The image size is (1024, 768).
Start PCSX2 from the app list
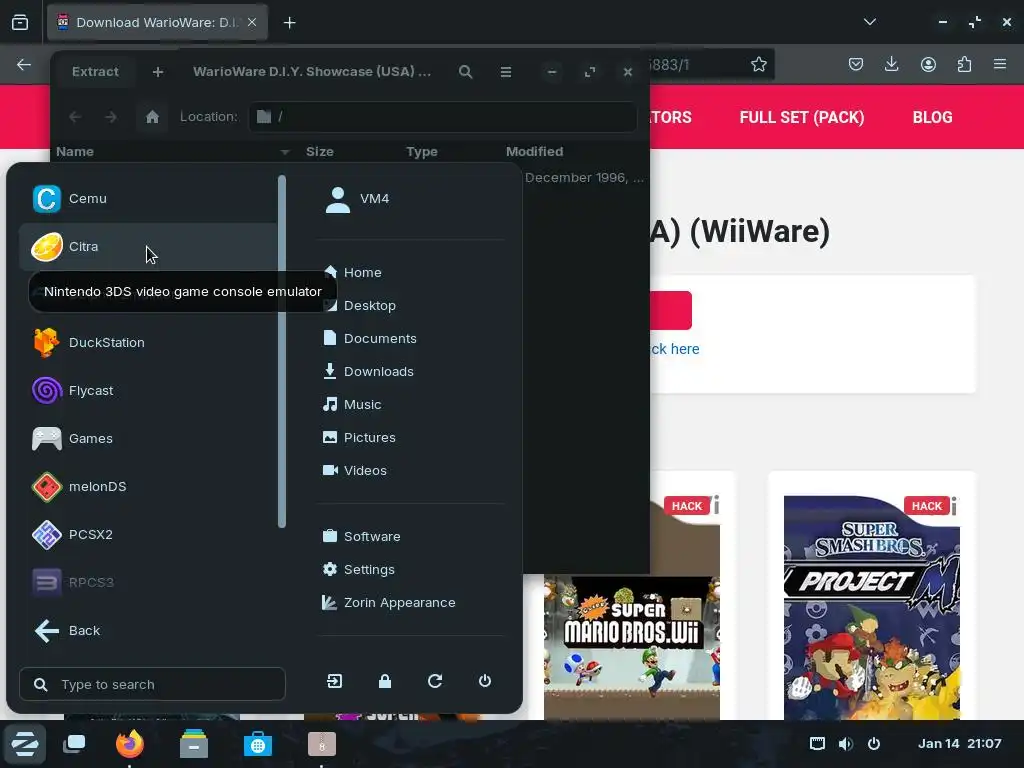148,534
